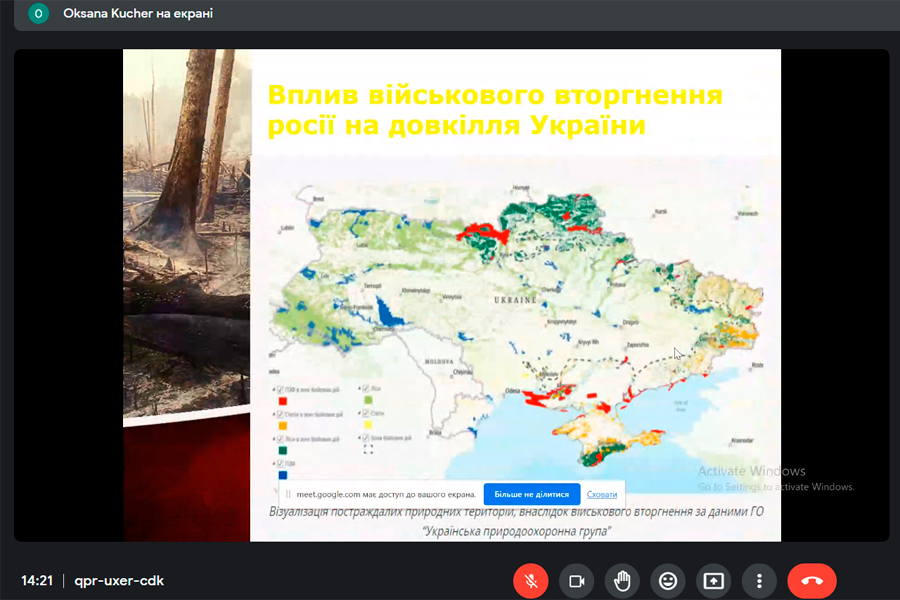Click the 'UKRAINE' label on the map
900x600 pixels.
[515, 300]
